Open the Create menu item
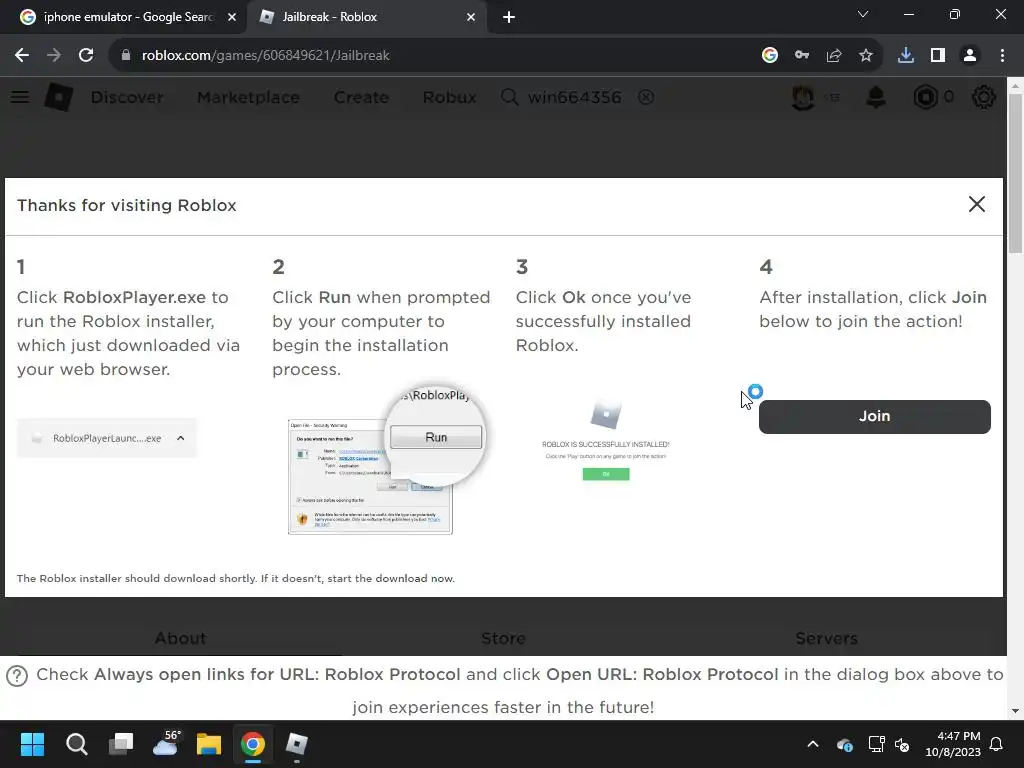The width and height of the screenshot is (1024, 768). [x=361, y=97]
